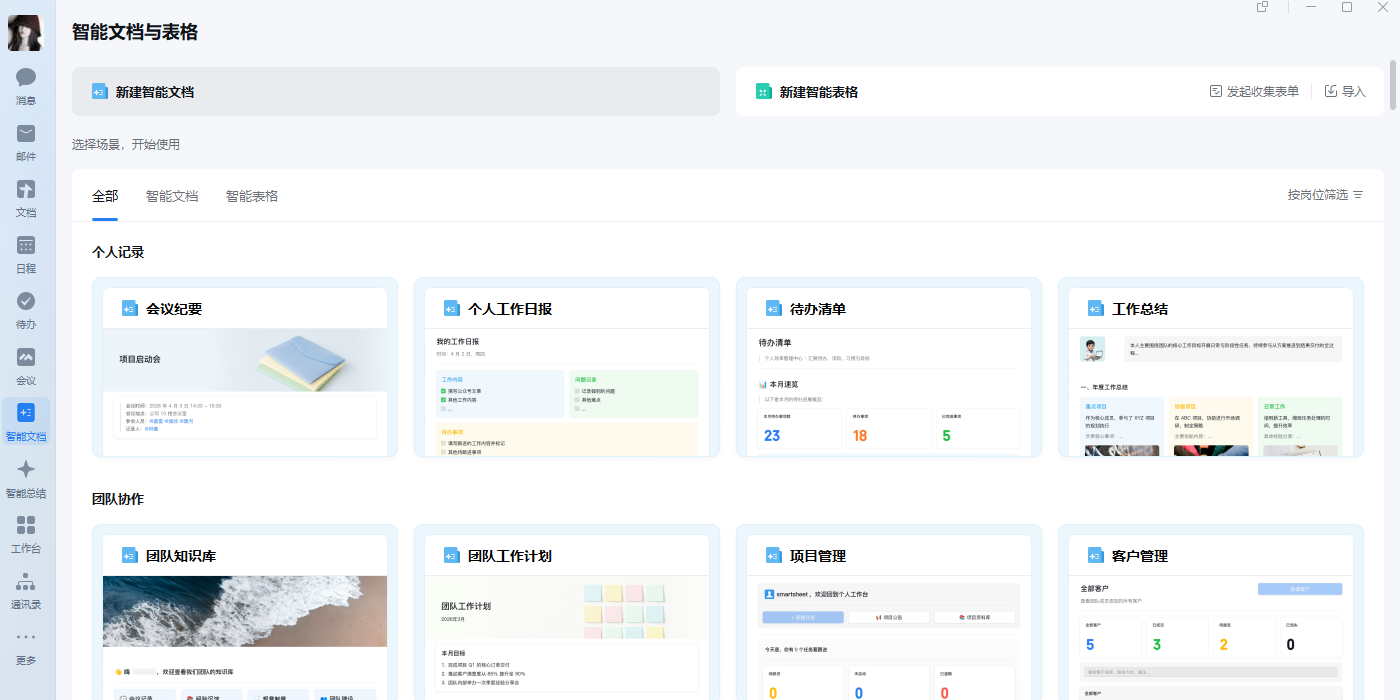Open the 消息 messages sidebar icon
The height and width of the screenshot is (700, 1400).
click(26, 87)
